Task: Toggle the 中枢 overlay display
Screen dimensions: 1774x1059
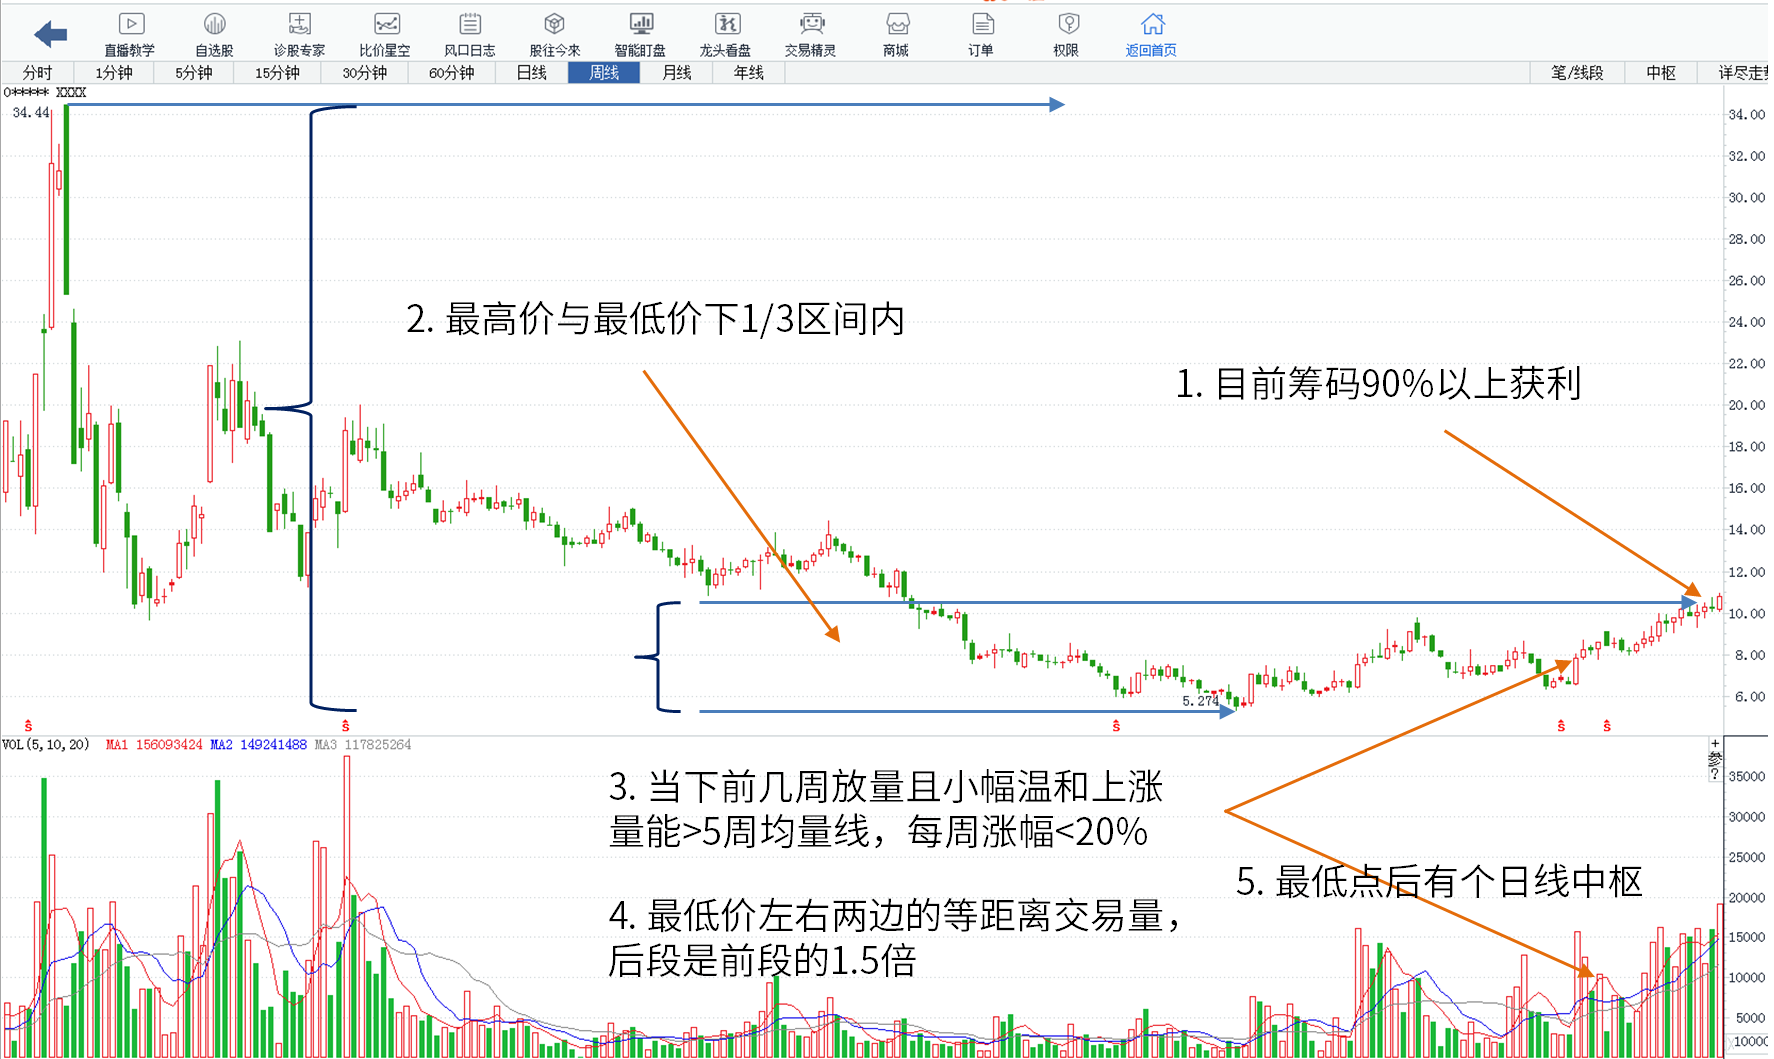Action: pyautogui.click(x=1661, y=73)
